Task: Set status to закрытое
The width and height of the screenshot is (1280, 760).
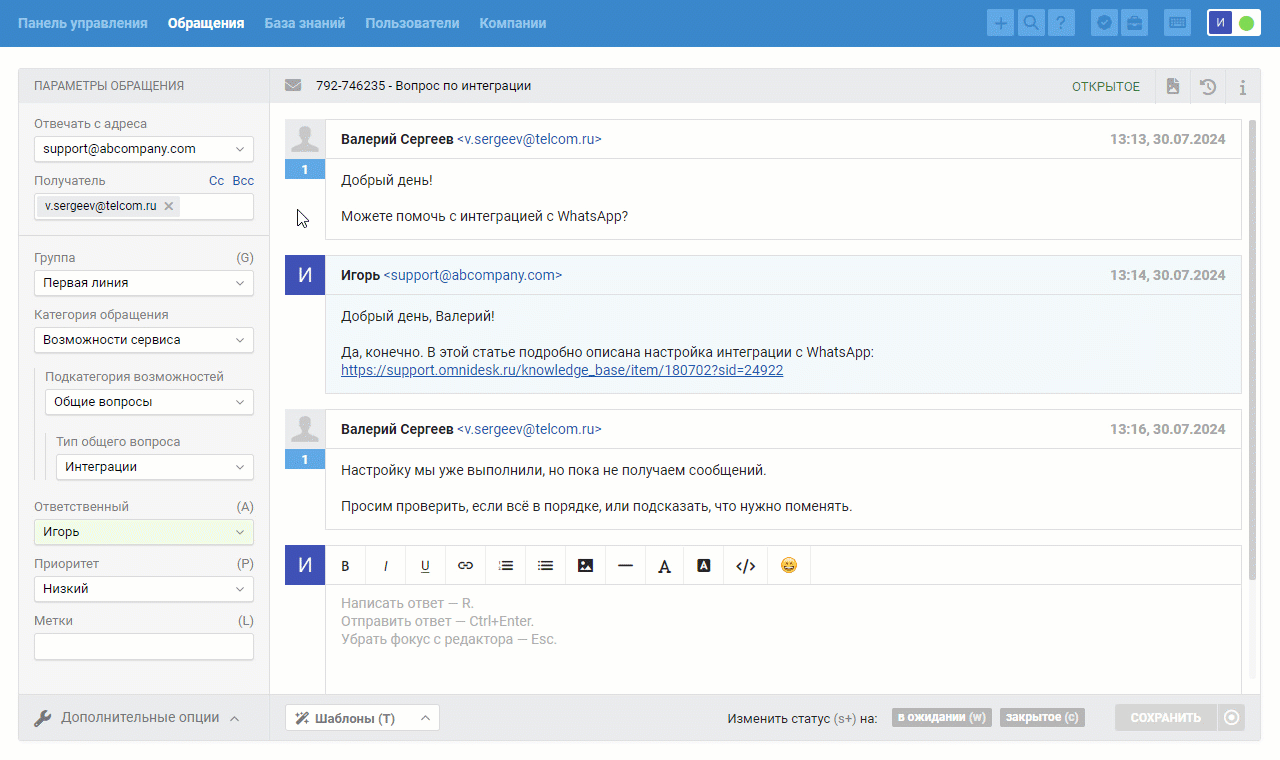Action: point(1042,717)
